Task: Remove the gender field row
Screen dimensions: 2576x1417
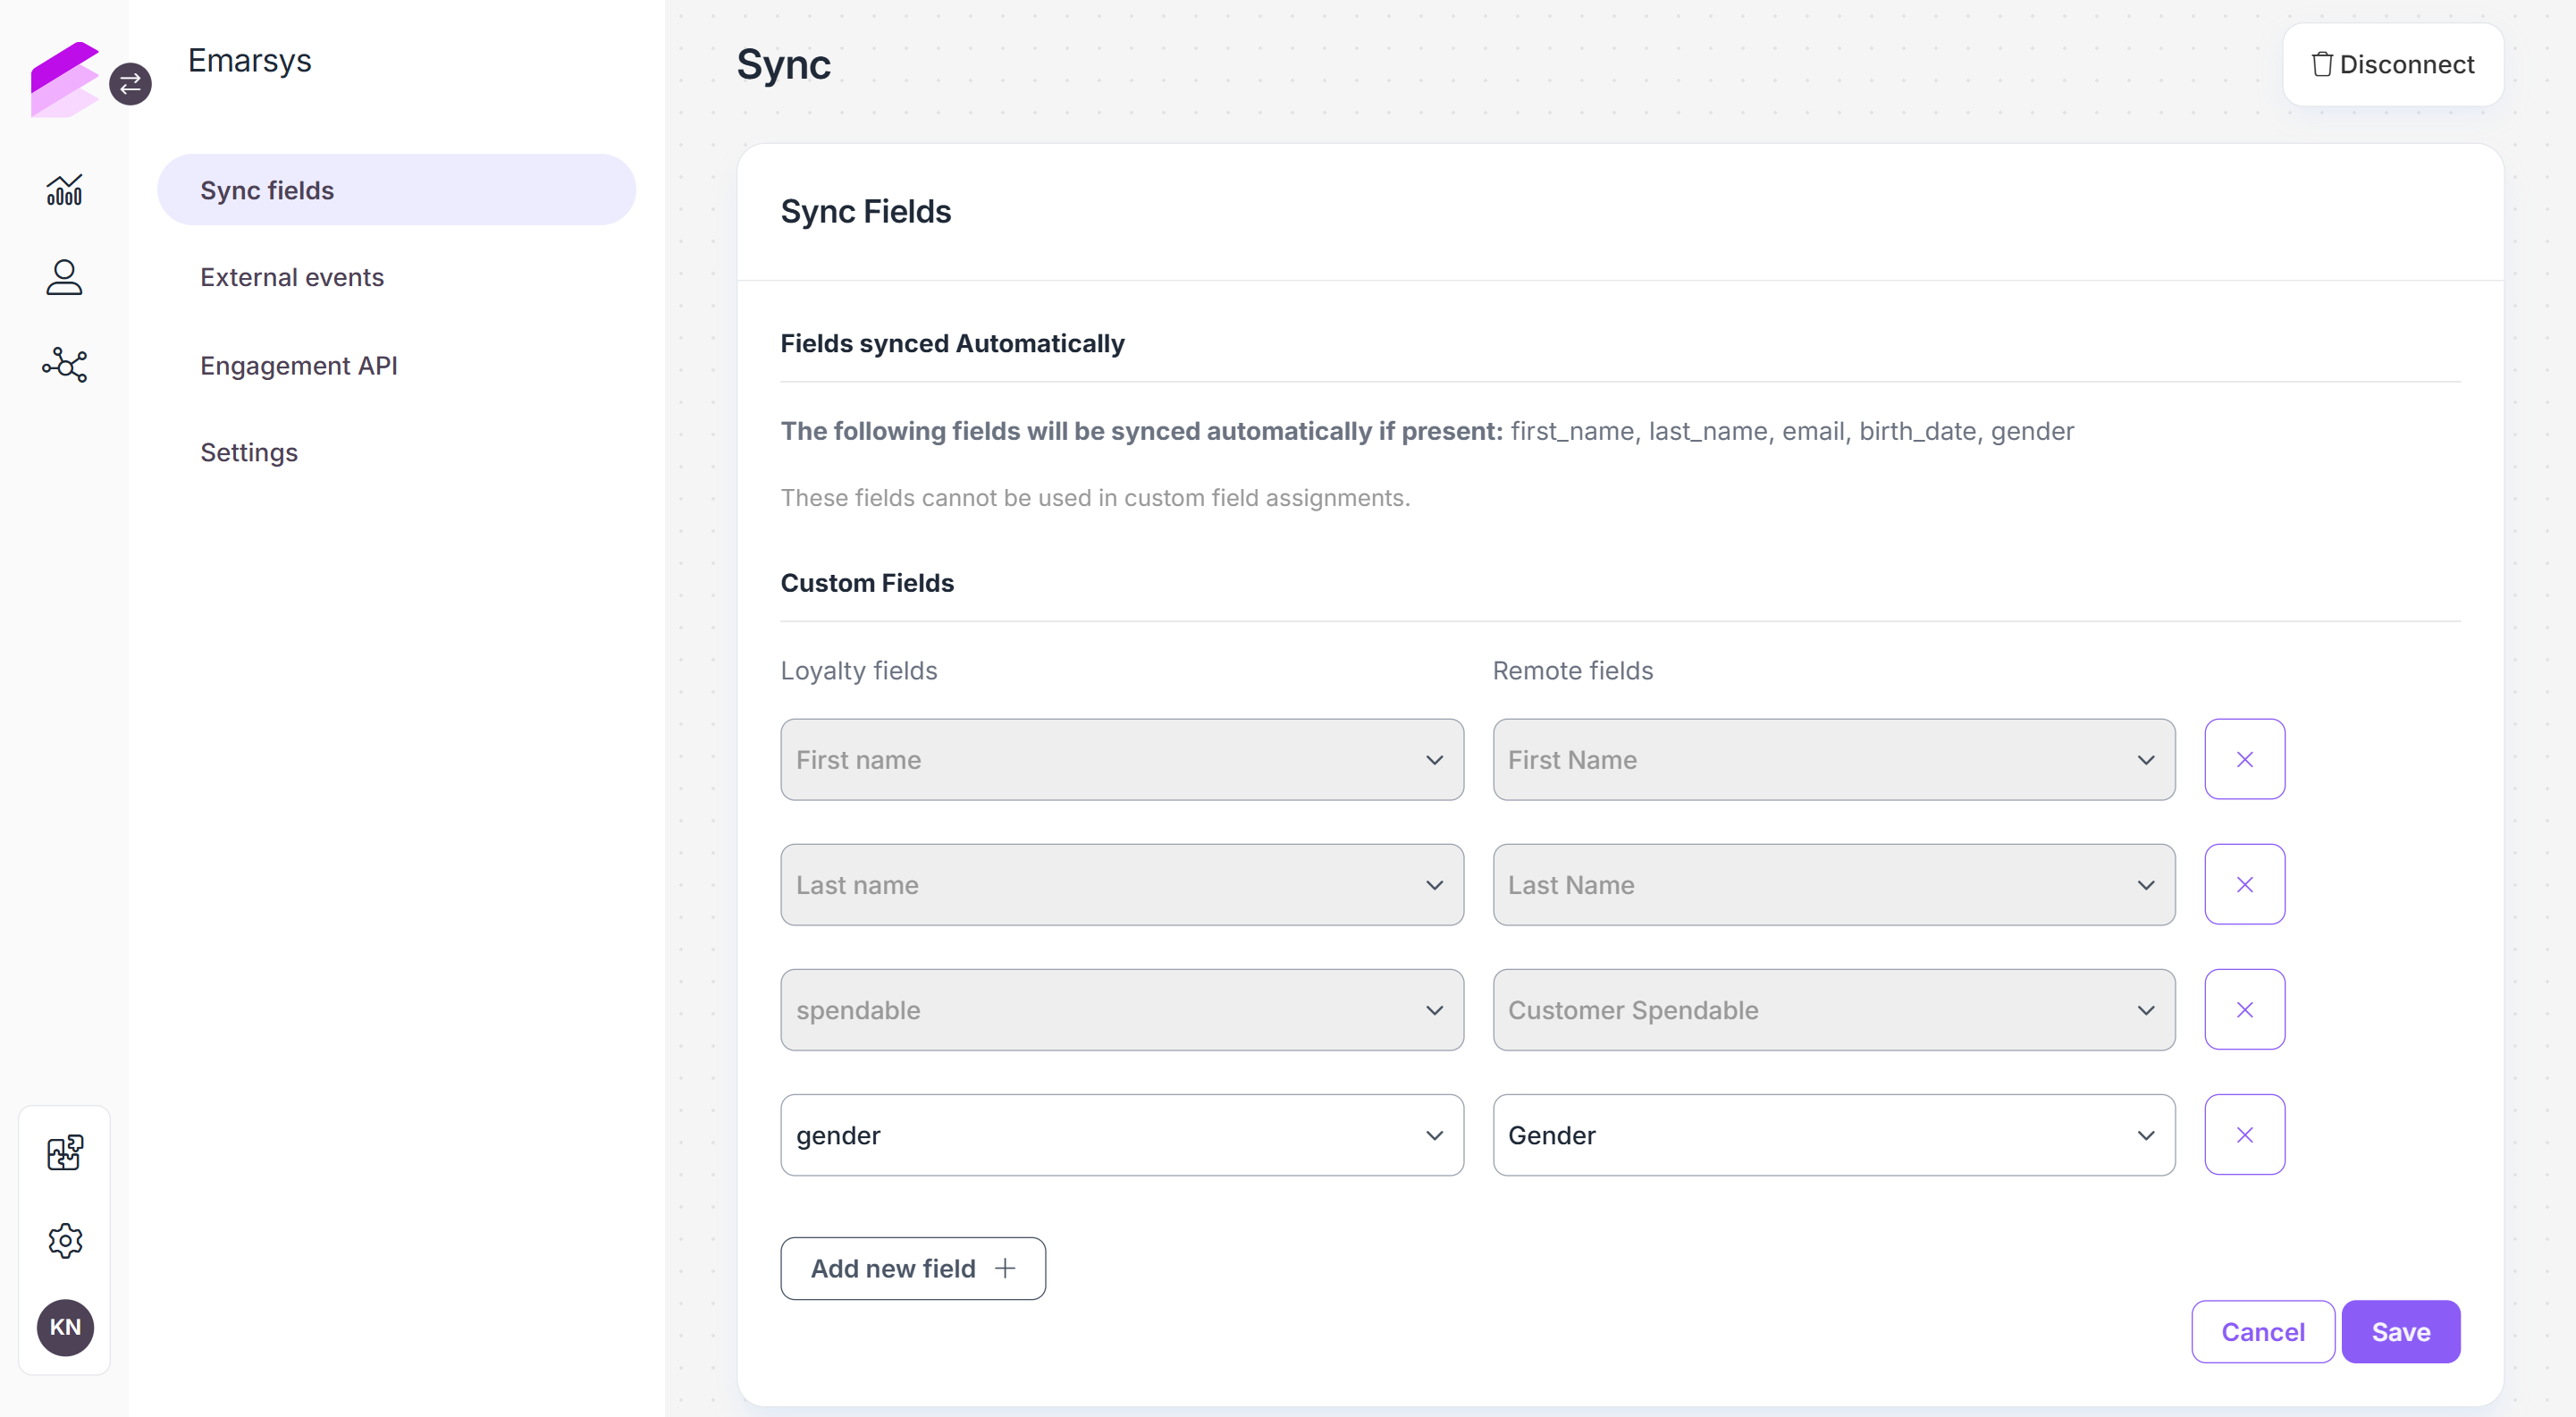Action: tap(2244, 1134)
